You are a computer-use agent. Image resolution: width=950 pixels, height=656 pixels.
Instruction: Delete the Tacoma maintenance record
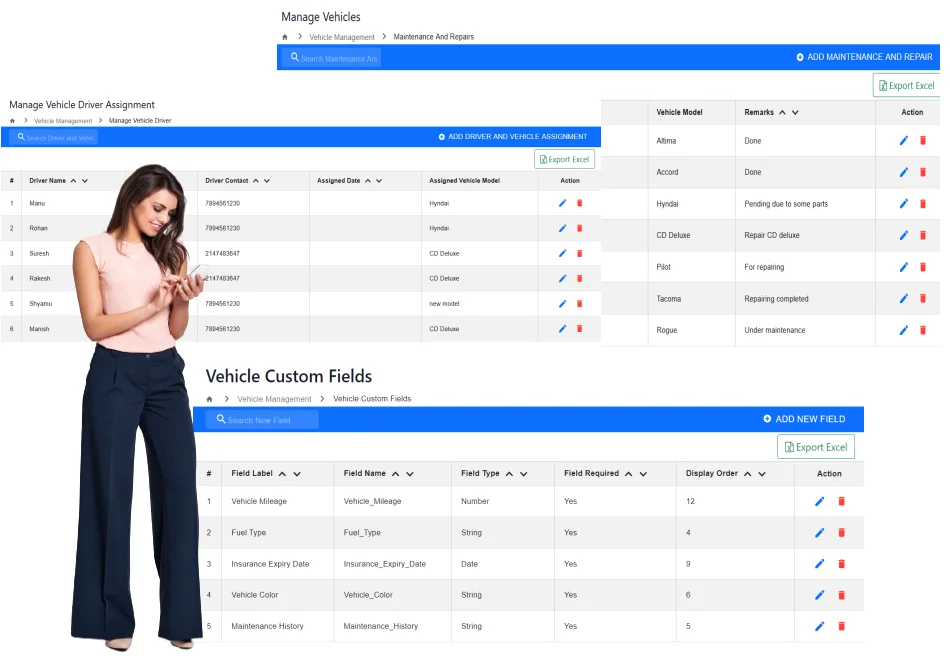923,299
